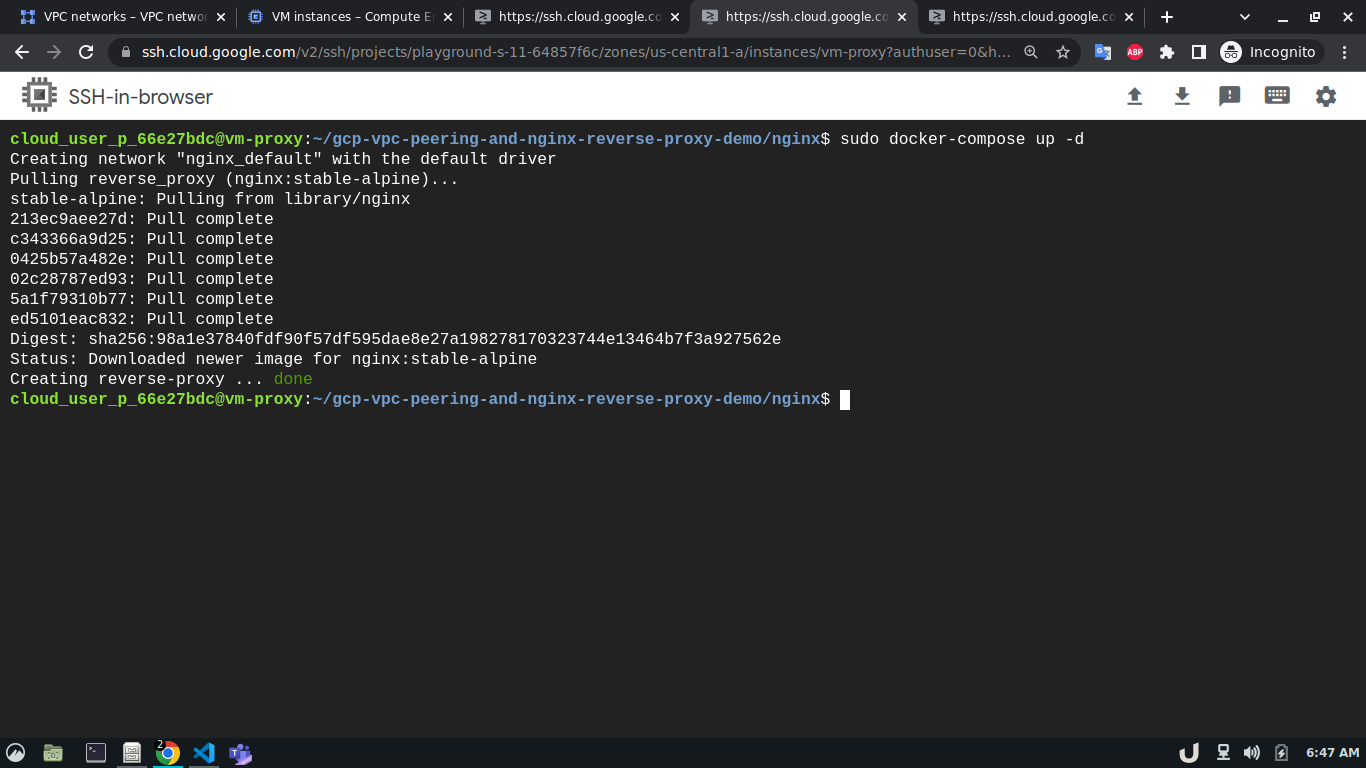Click the terminal cursor at prompt
1366x768 pixels.
point(845,399)
